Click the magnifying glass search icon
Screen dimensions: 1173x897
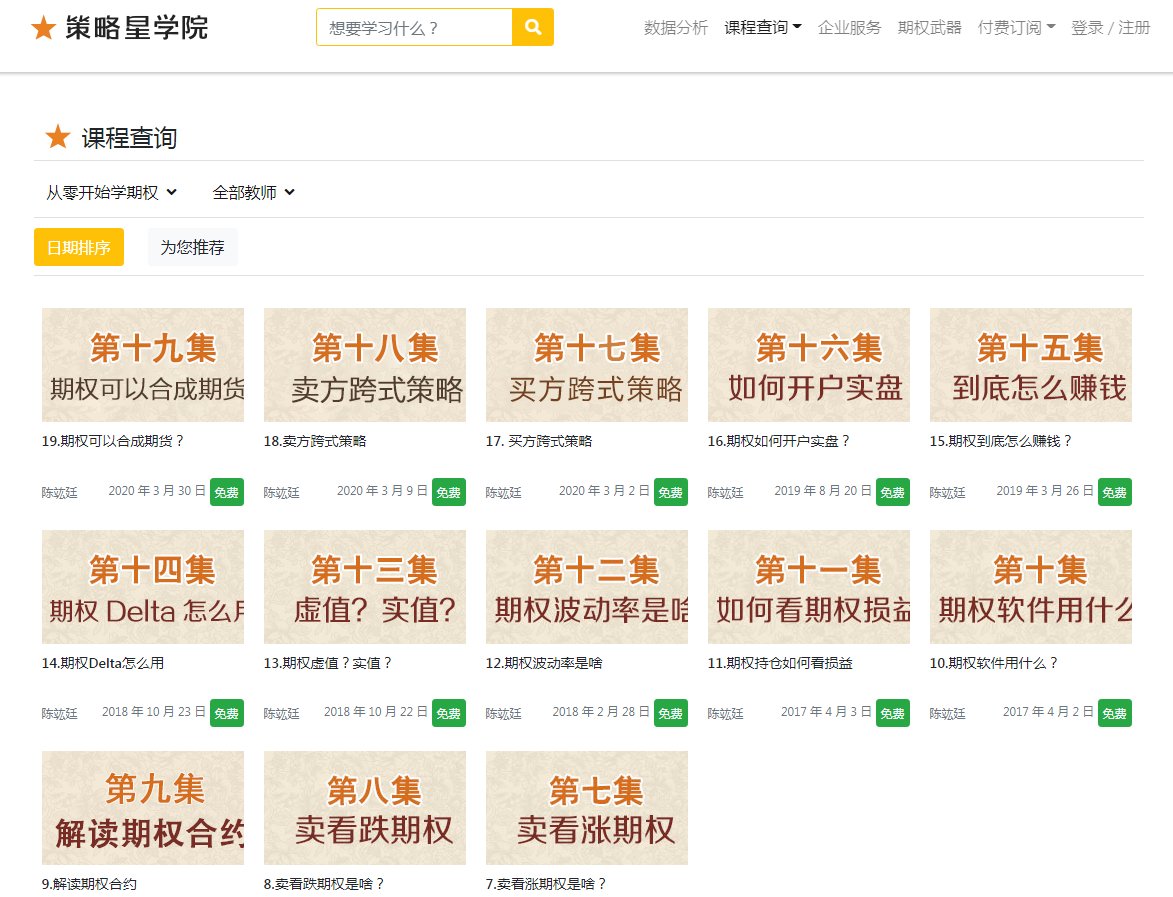pos(533,27)
